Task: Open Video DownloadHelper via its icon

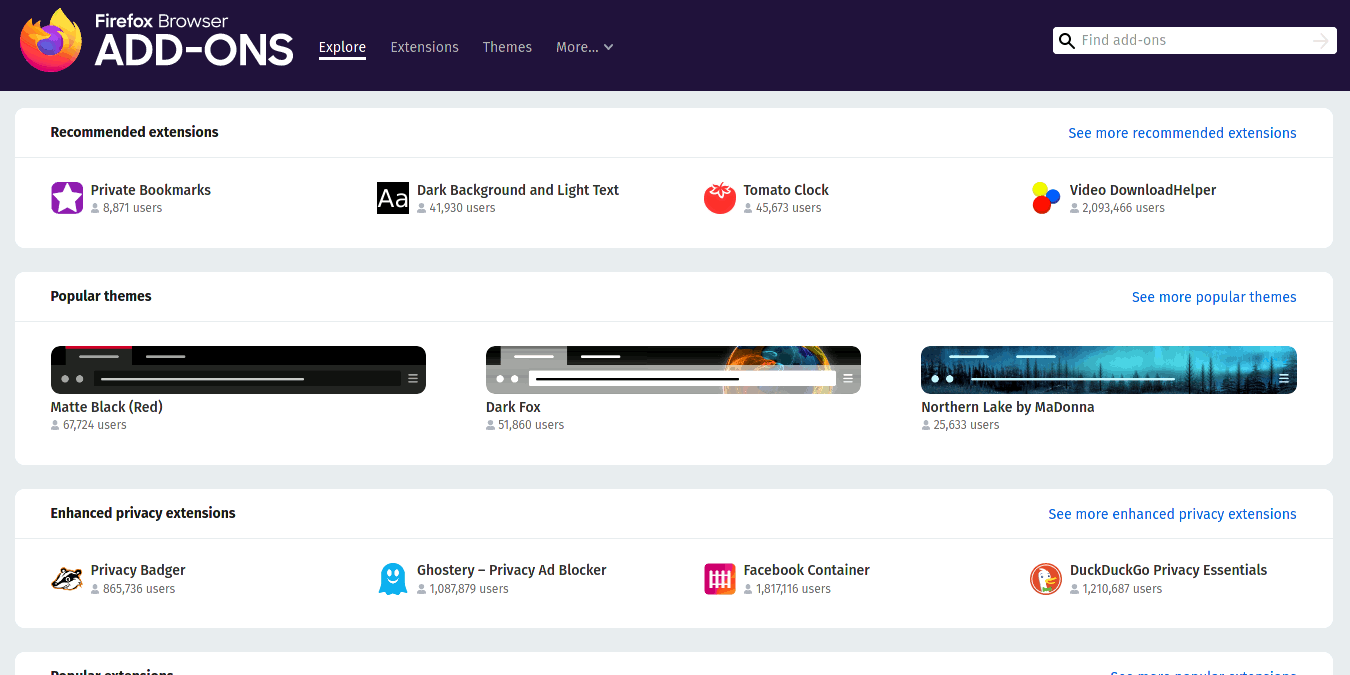Action: coord(1045,198)
